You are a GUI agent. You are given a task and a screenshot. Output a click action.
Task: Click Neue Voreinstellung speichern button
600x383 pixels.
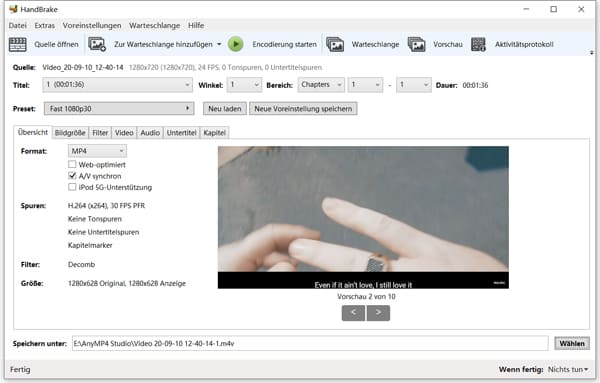coord(303,109)
